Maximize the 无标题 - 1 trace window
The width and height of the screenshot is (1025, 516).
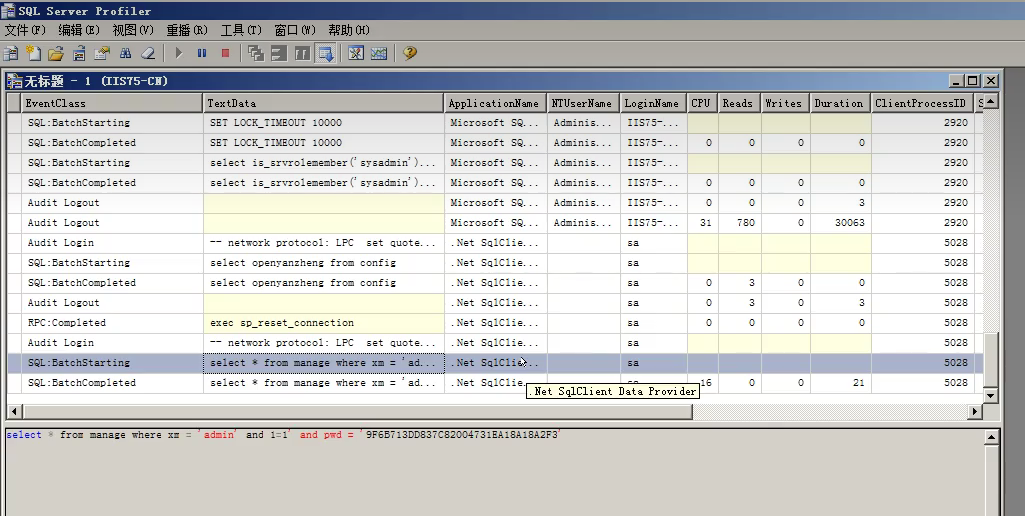click(973, 80)
